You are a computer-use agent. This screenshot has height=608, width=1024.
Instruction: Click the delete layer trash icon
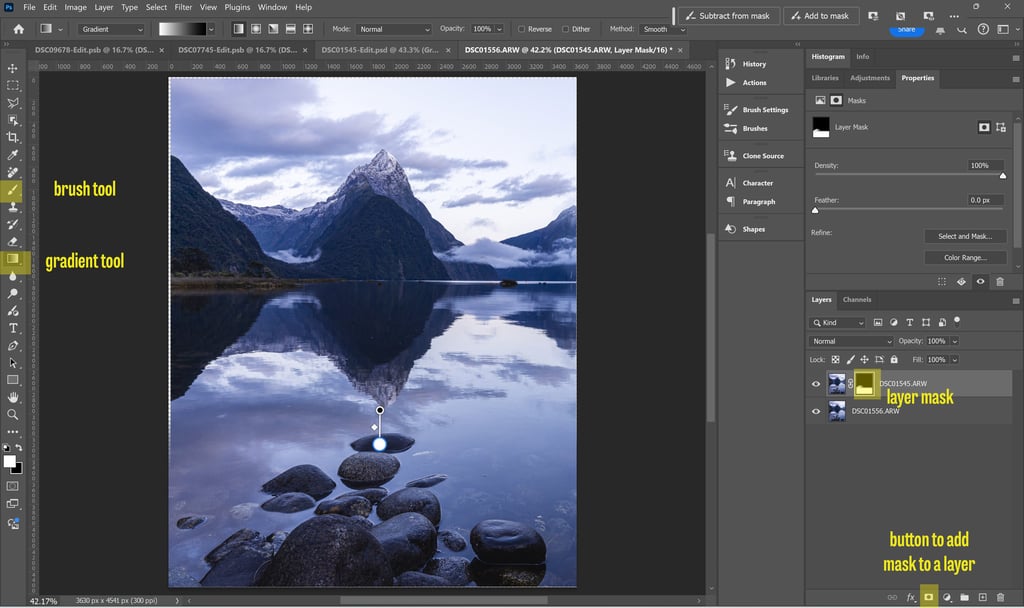click(x=1000, y=597)
